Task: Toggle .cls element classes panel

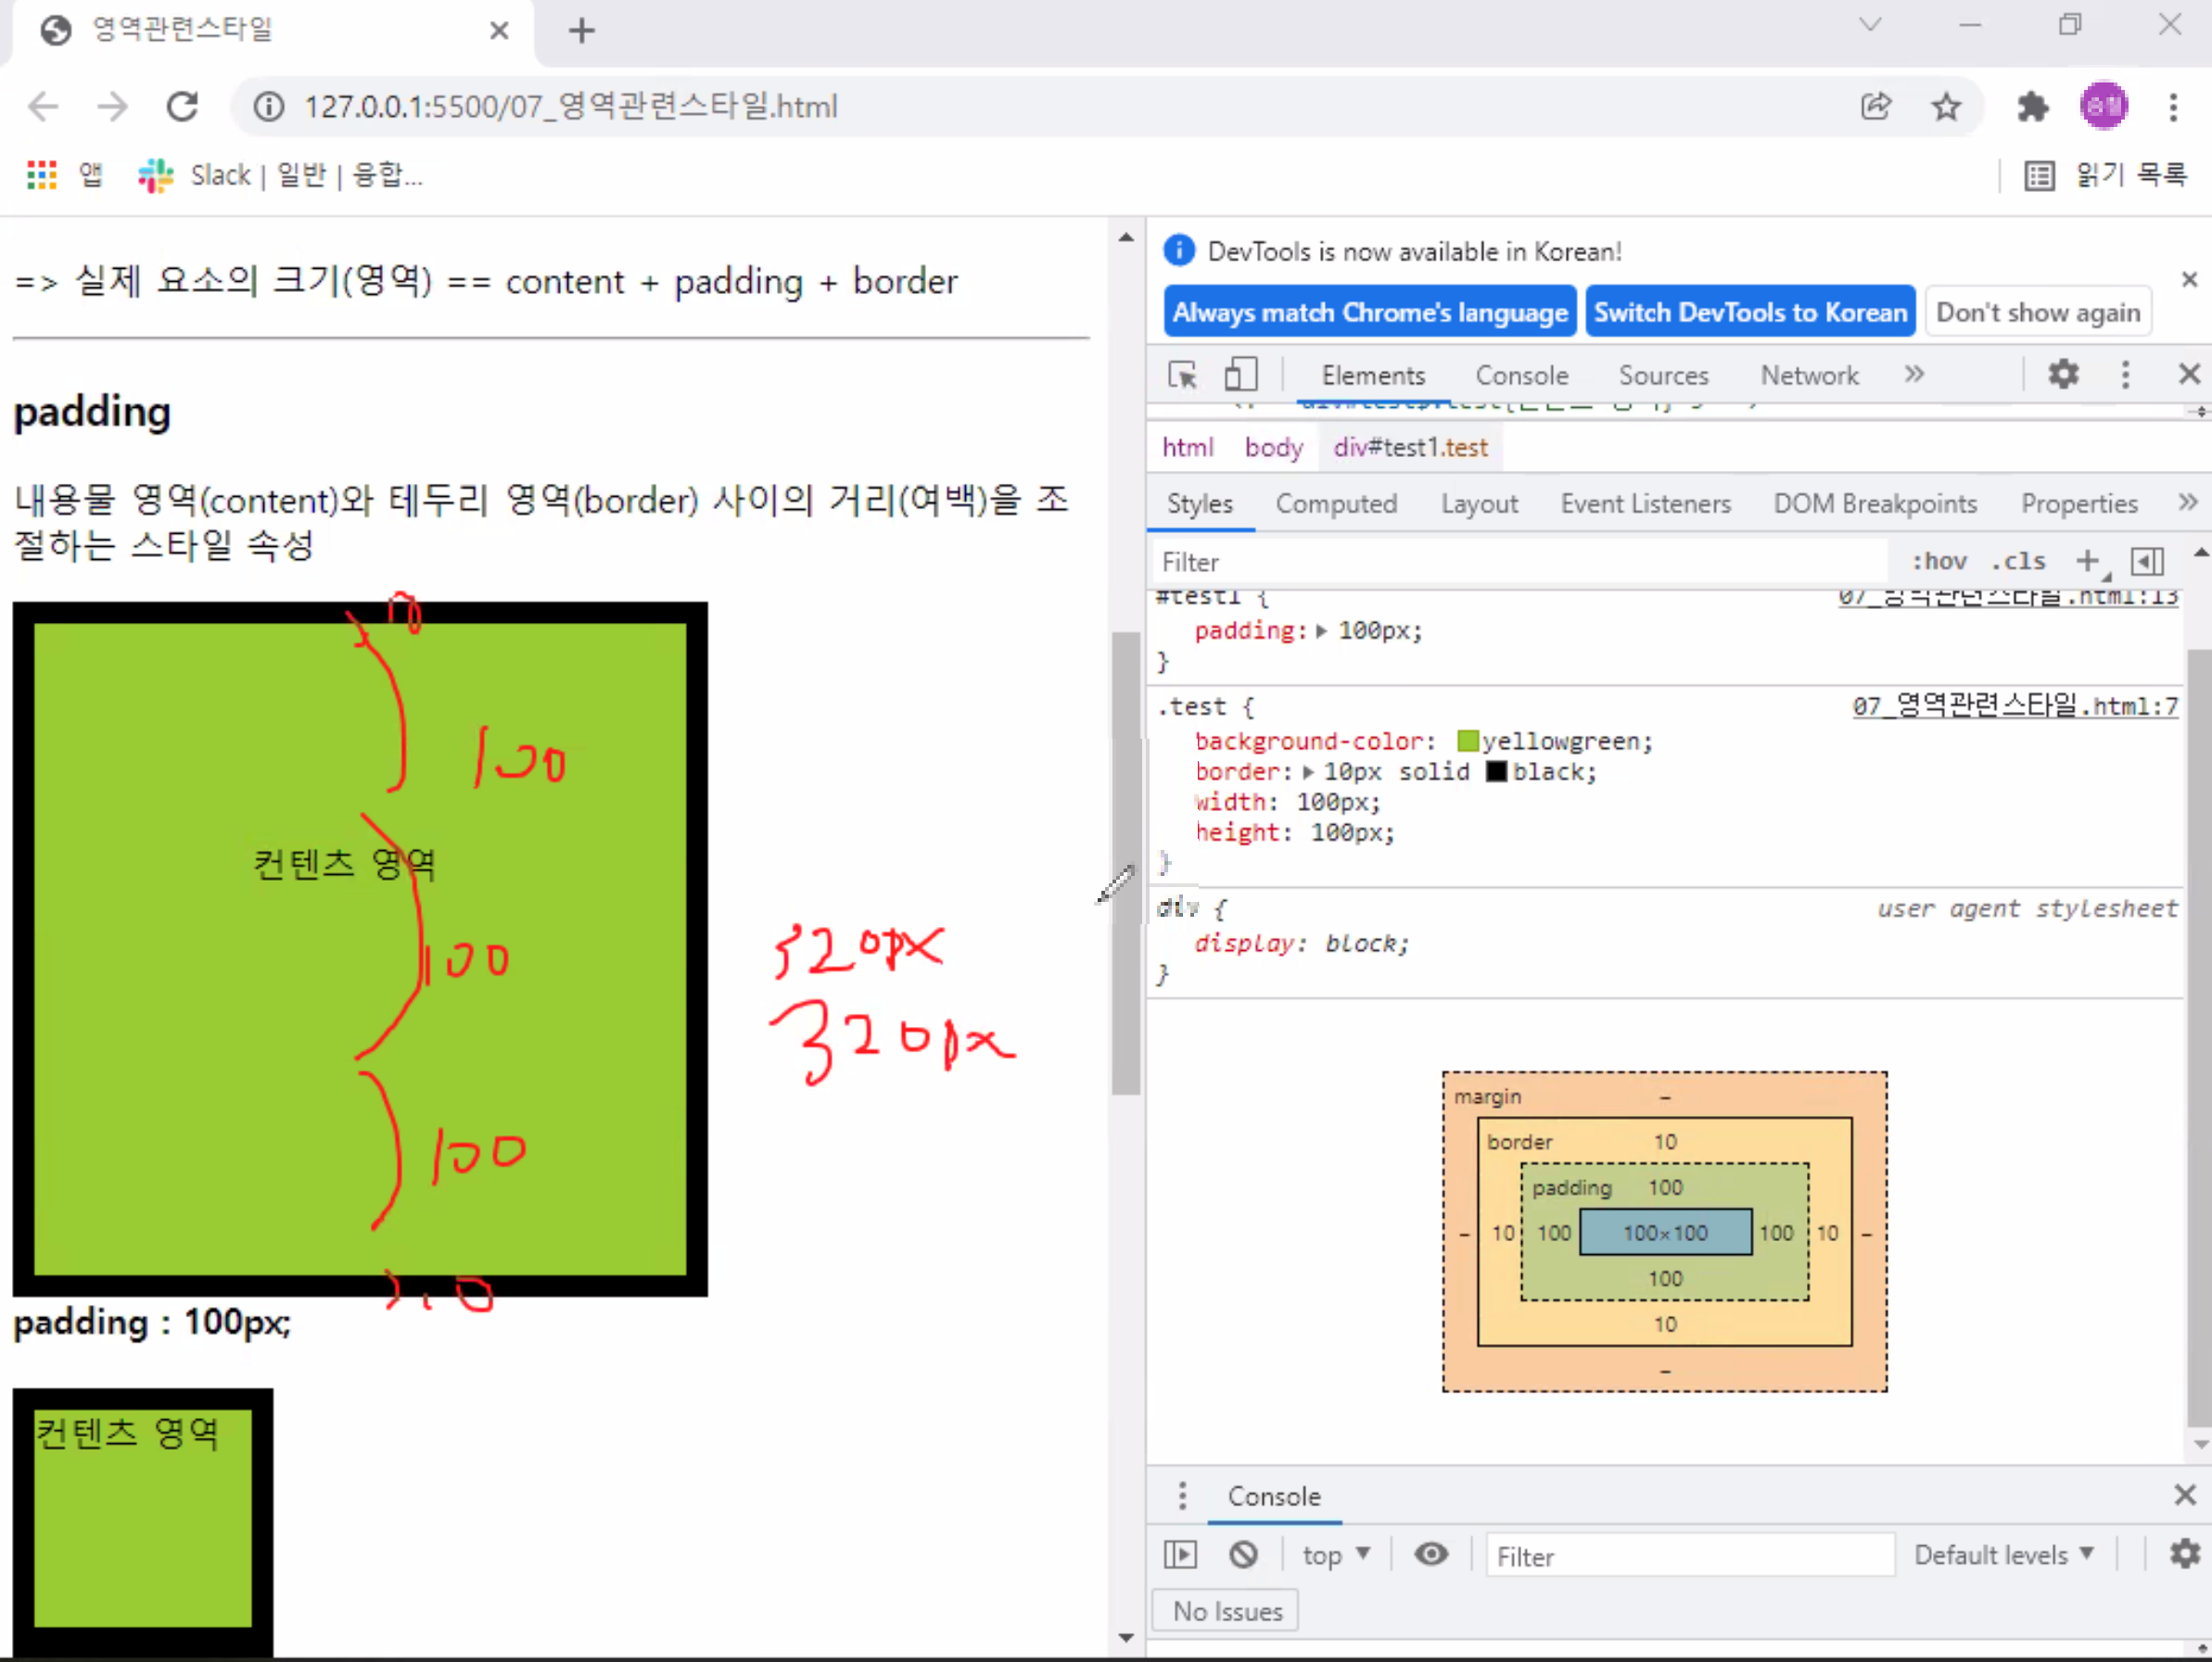Action: [2018, 561]
